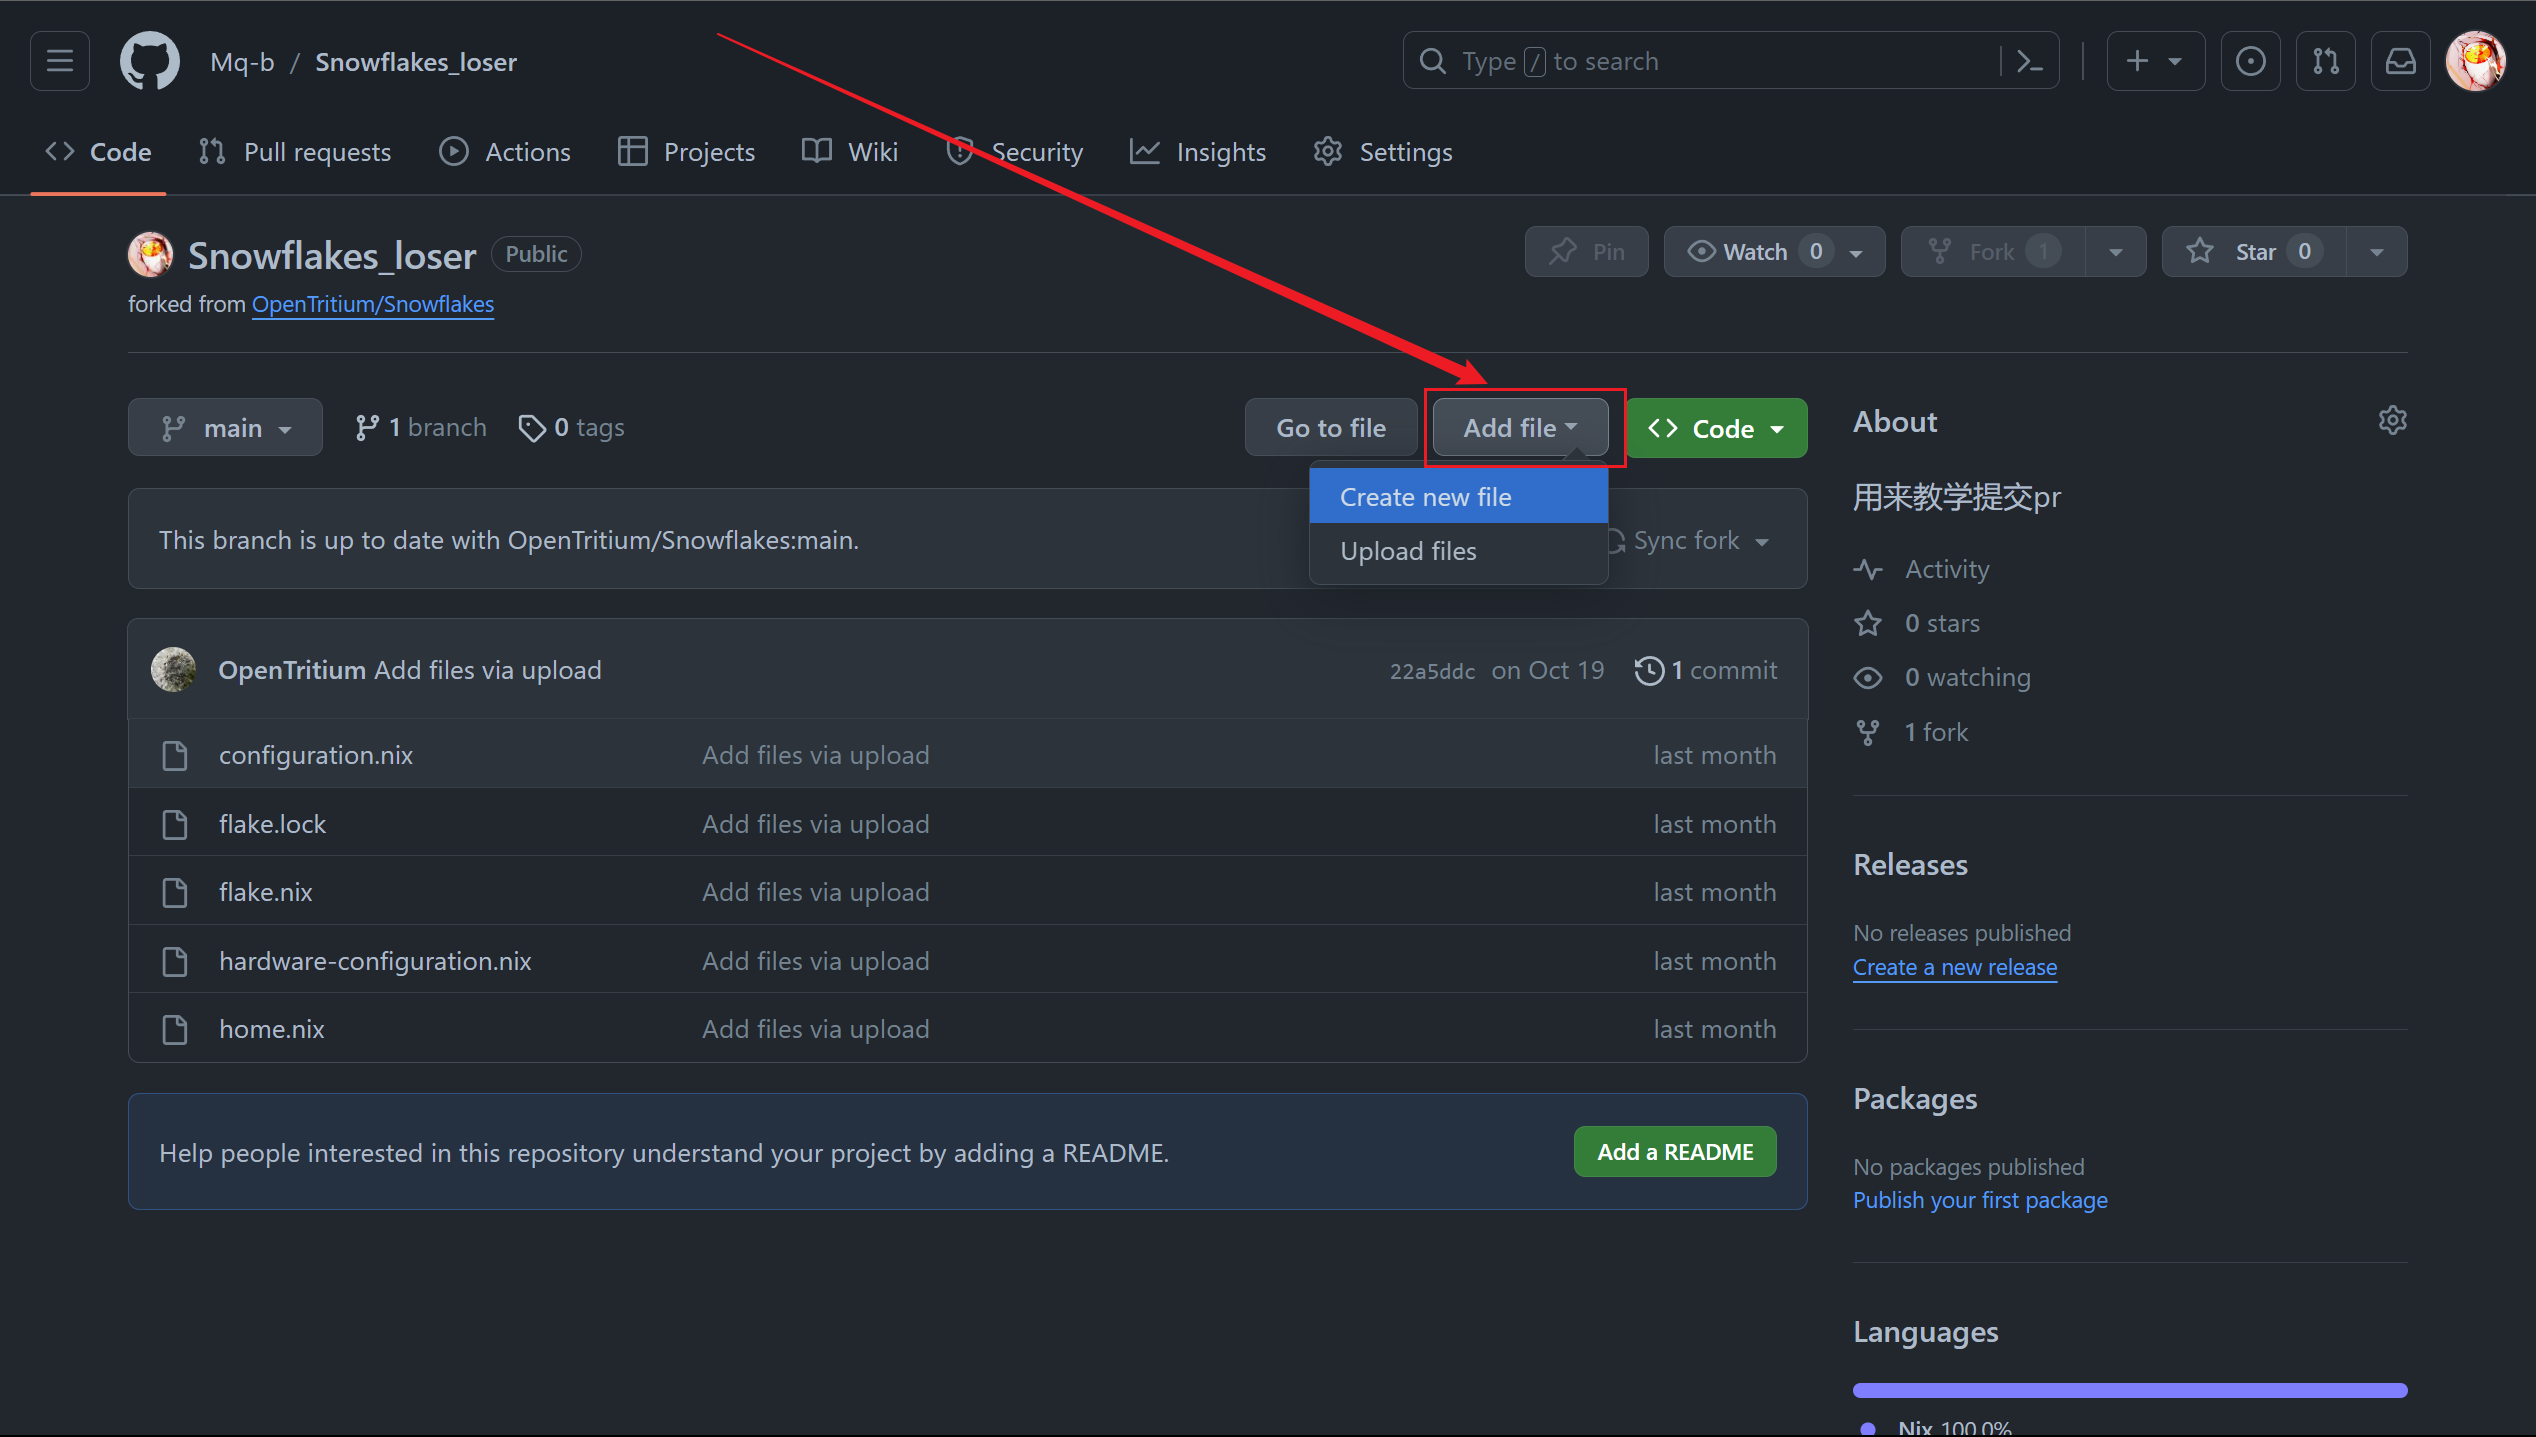Choose Create new file menu entry
This screenshot has width=2536, height=1437.
click(1459, 497)
